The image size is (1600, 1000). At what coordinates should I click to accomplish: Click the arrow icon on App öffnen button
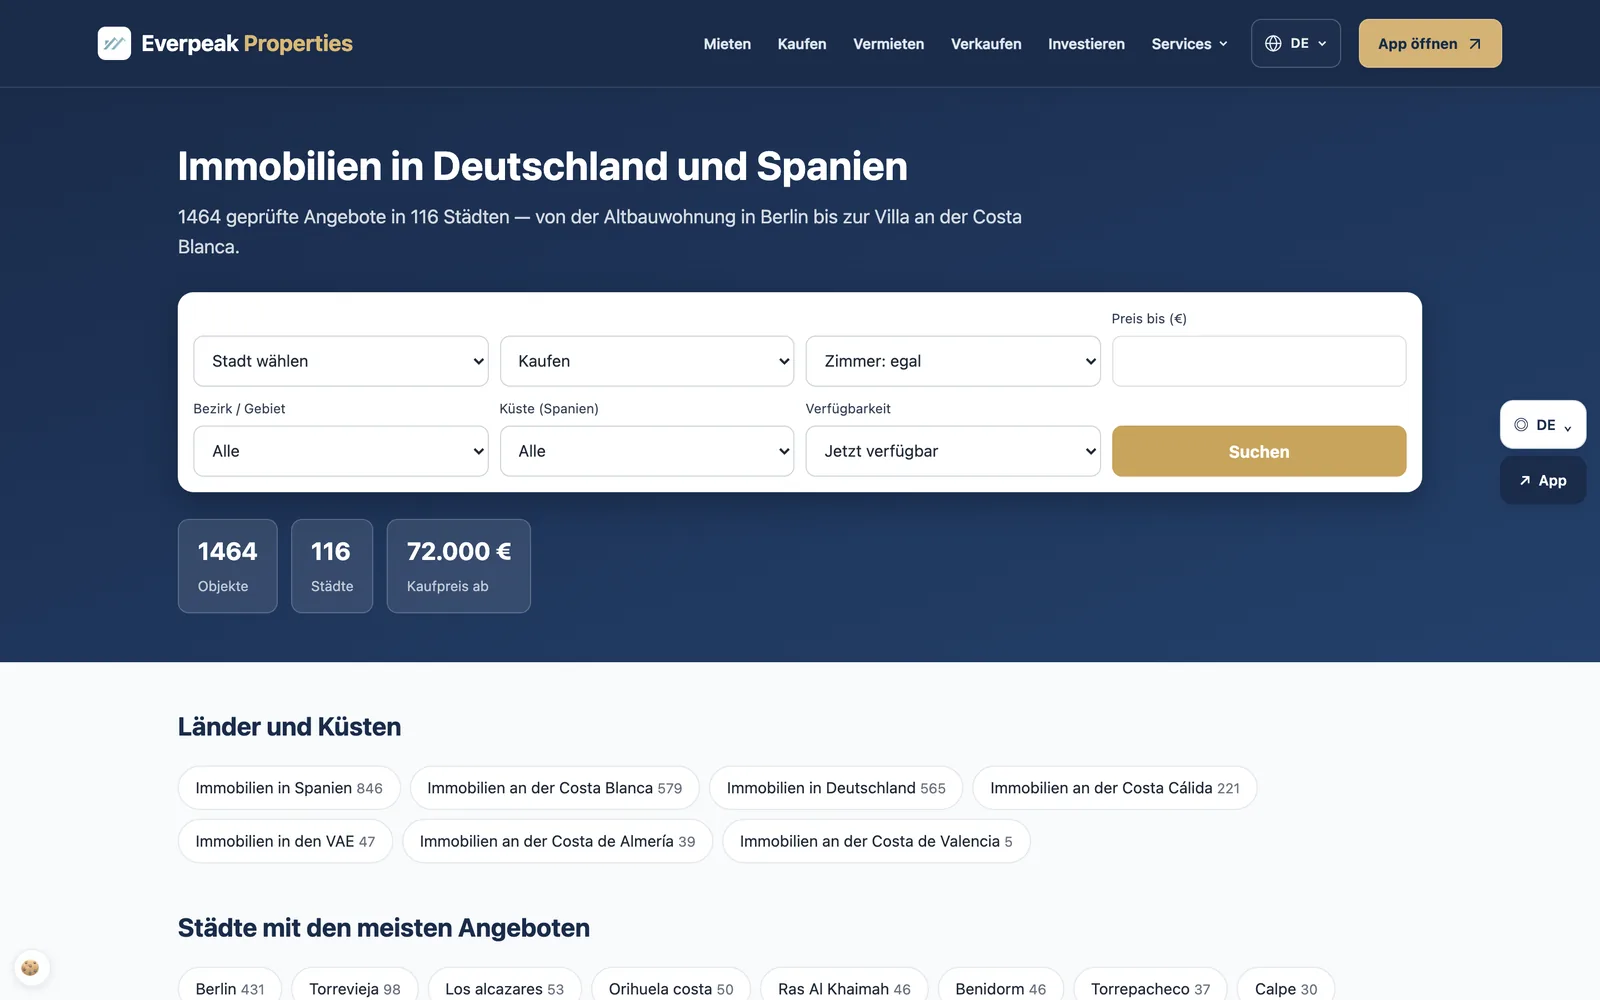(1474, 44)
